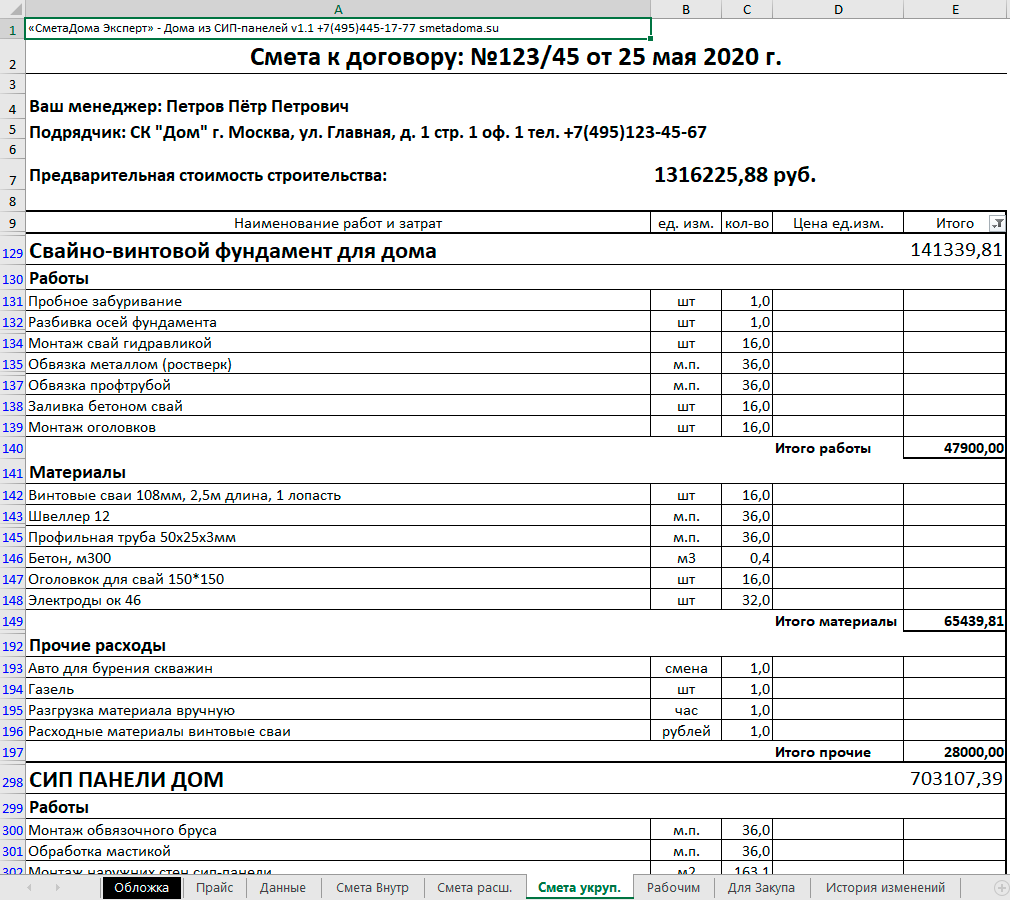Select column A header

338,9
